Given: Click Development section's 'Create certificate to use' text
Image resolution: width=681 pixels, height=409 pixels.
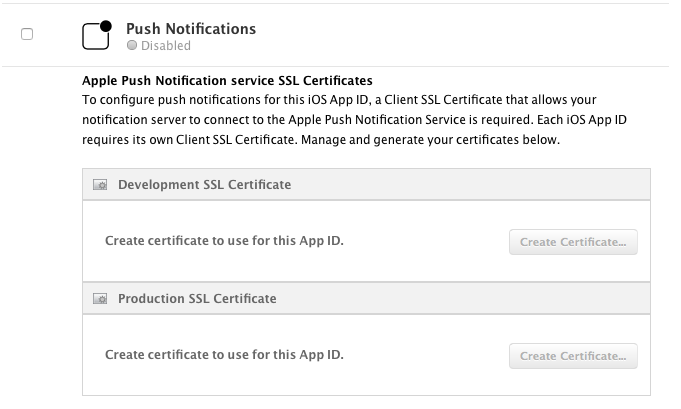Looking at the screenshot, I should (224, 241).
